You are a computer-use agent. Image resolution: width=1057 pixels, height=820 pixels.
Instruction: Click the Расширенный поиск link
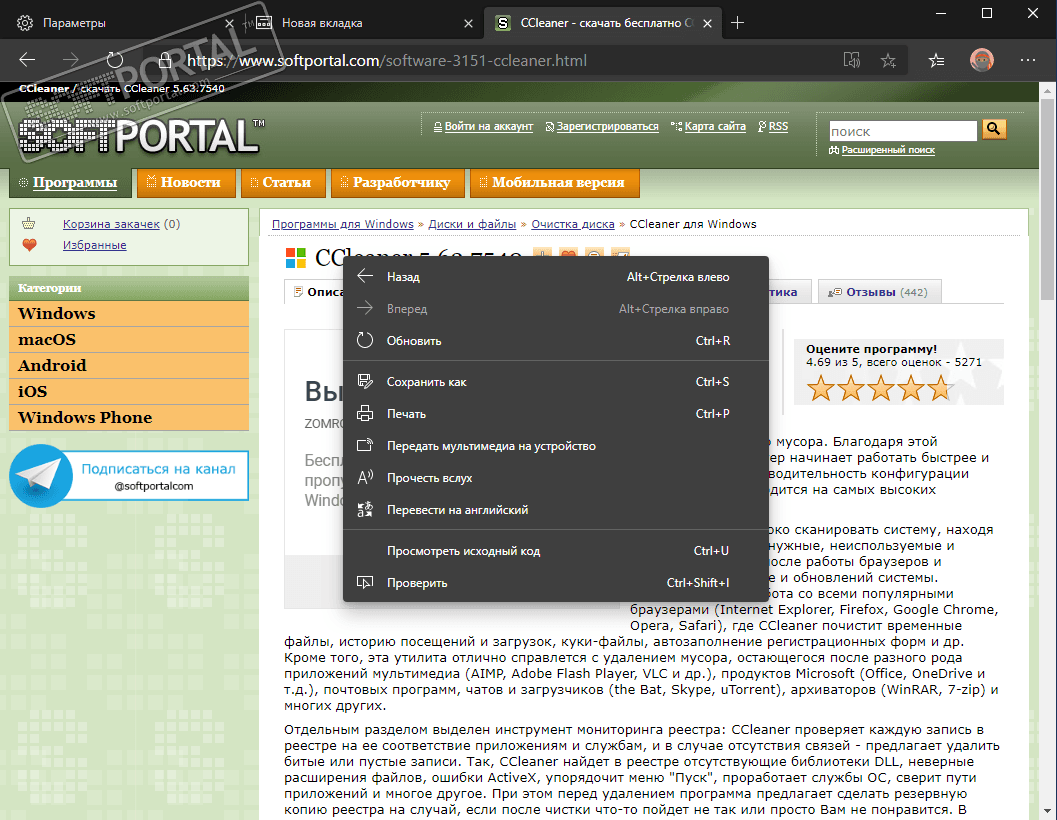pyautogui.click(x=888, y=150)
